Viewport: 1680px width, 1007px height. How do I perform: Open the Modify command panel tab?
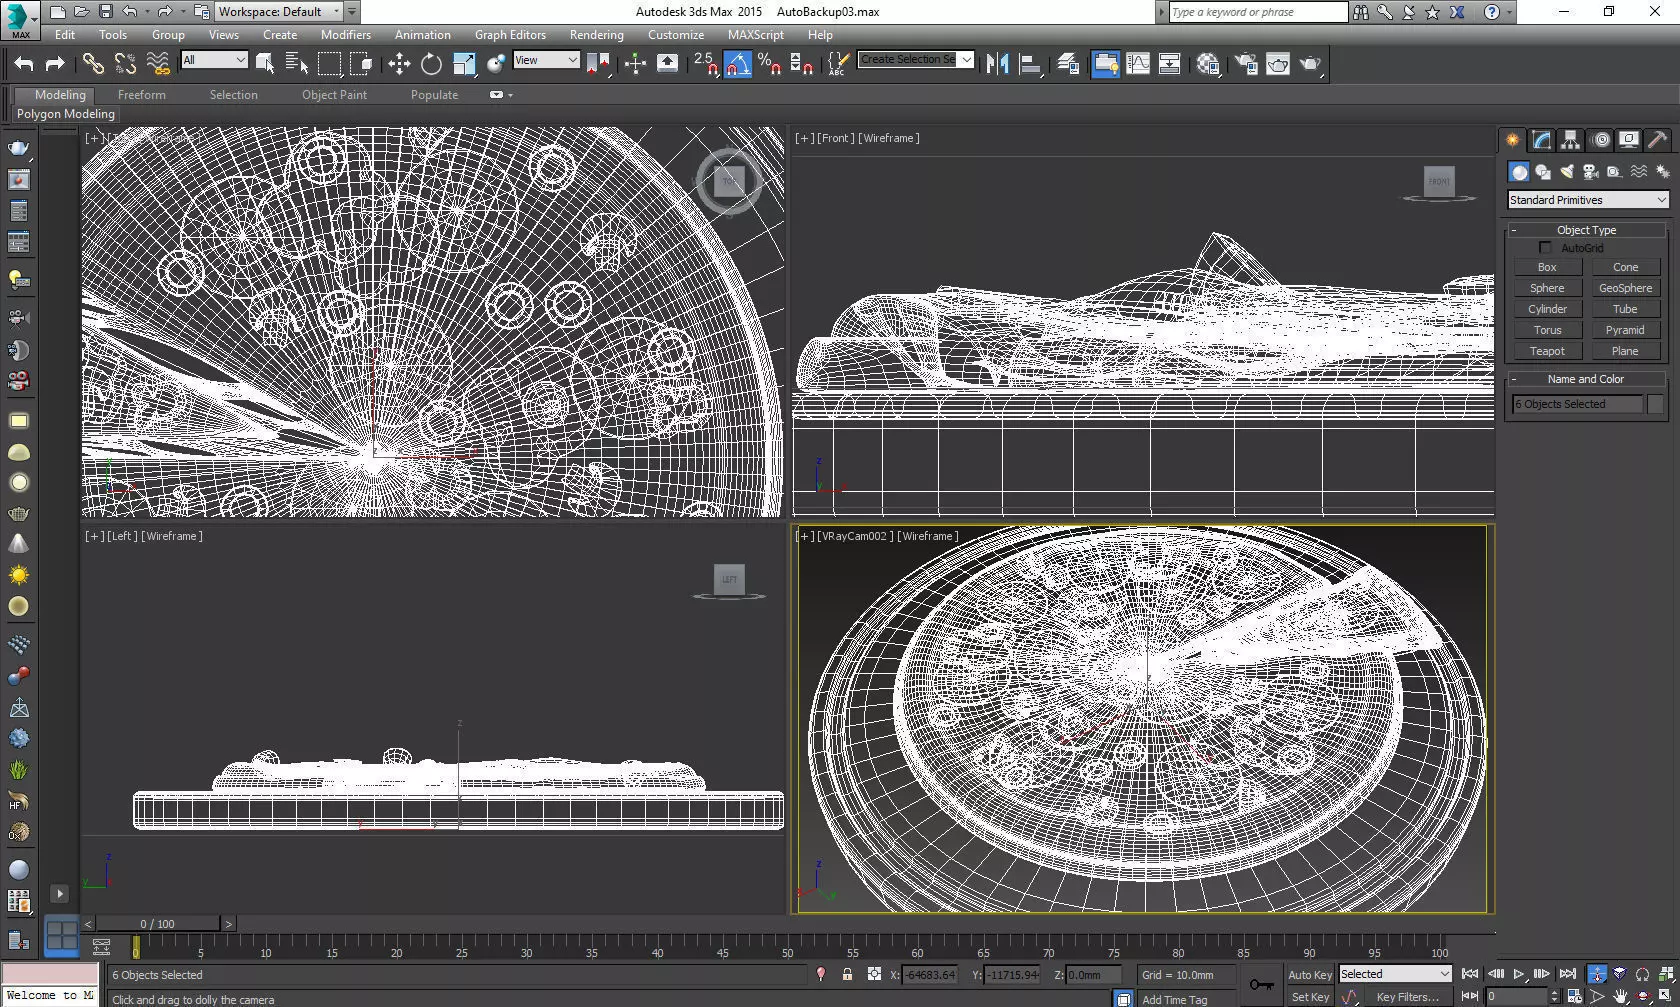1542,140
